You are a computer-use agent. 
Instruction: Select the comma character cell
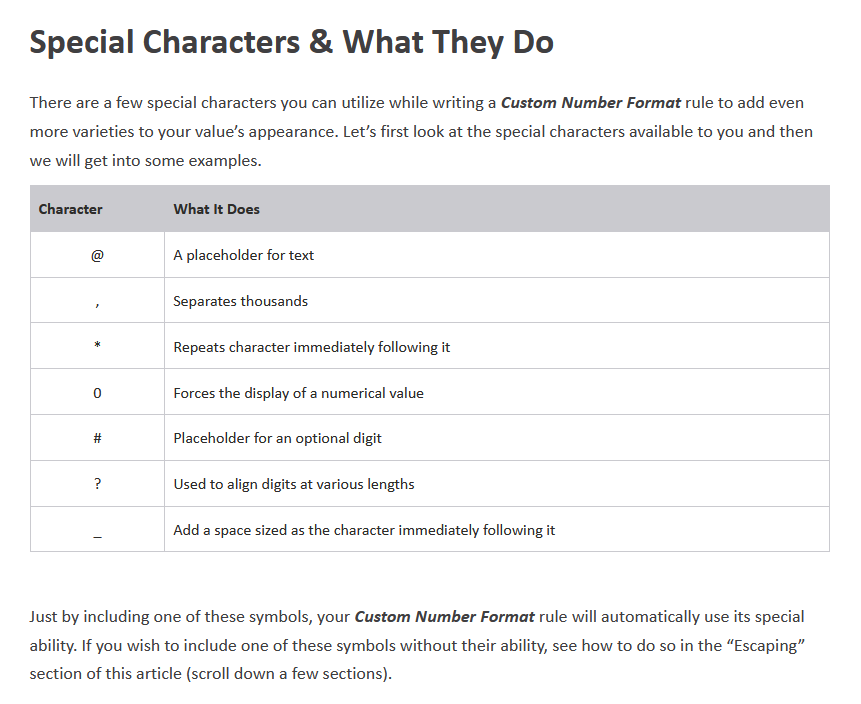coord(97,301)
